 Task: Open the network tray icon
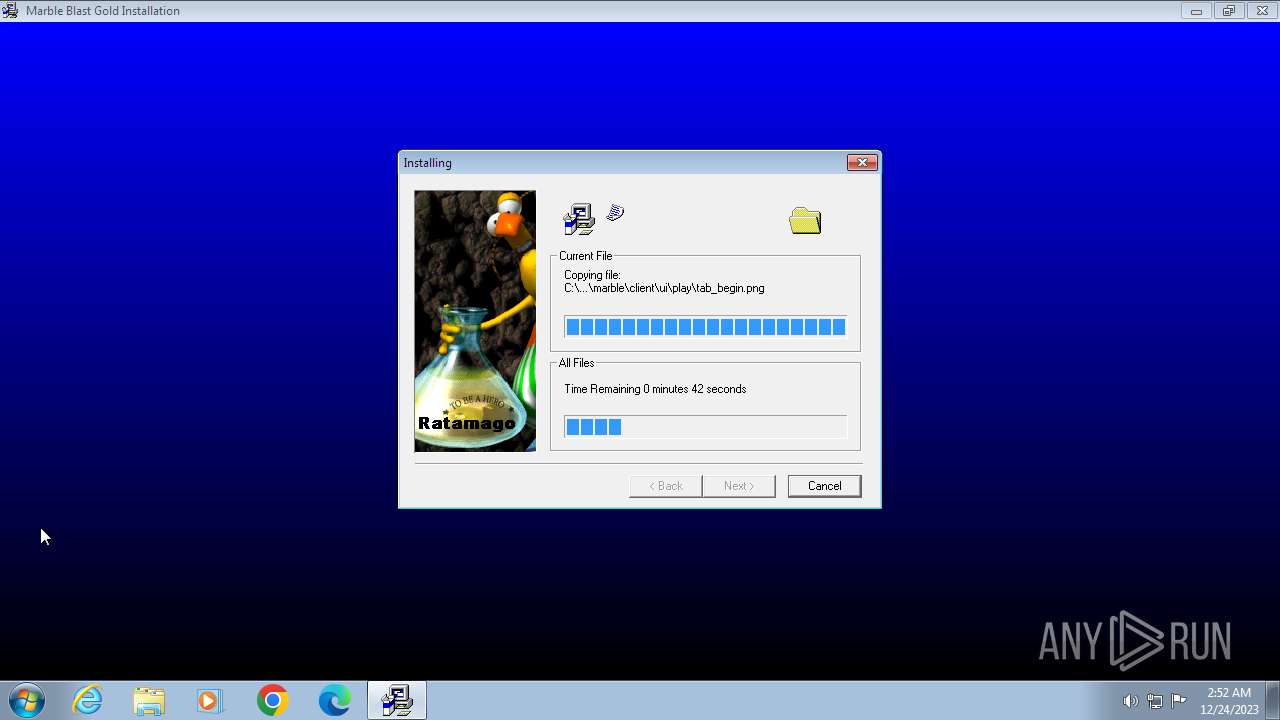point(1155,700)
